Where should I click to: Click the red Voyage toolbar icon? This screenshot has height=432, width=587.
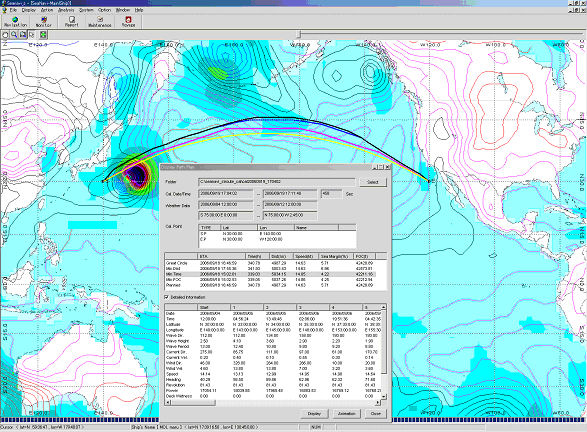(128, 21)
